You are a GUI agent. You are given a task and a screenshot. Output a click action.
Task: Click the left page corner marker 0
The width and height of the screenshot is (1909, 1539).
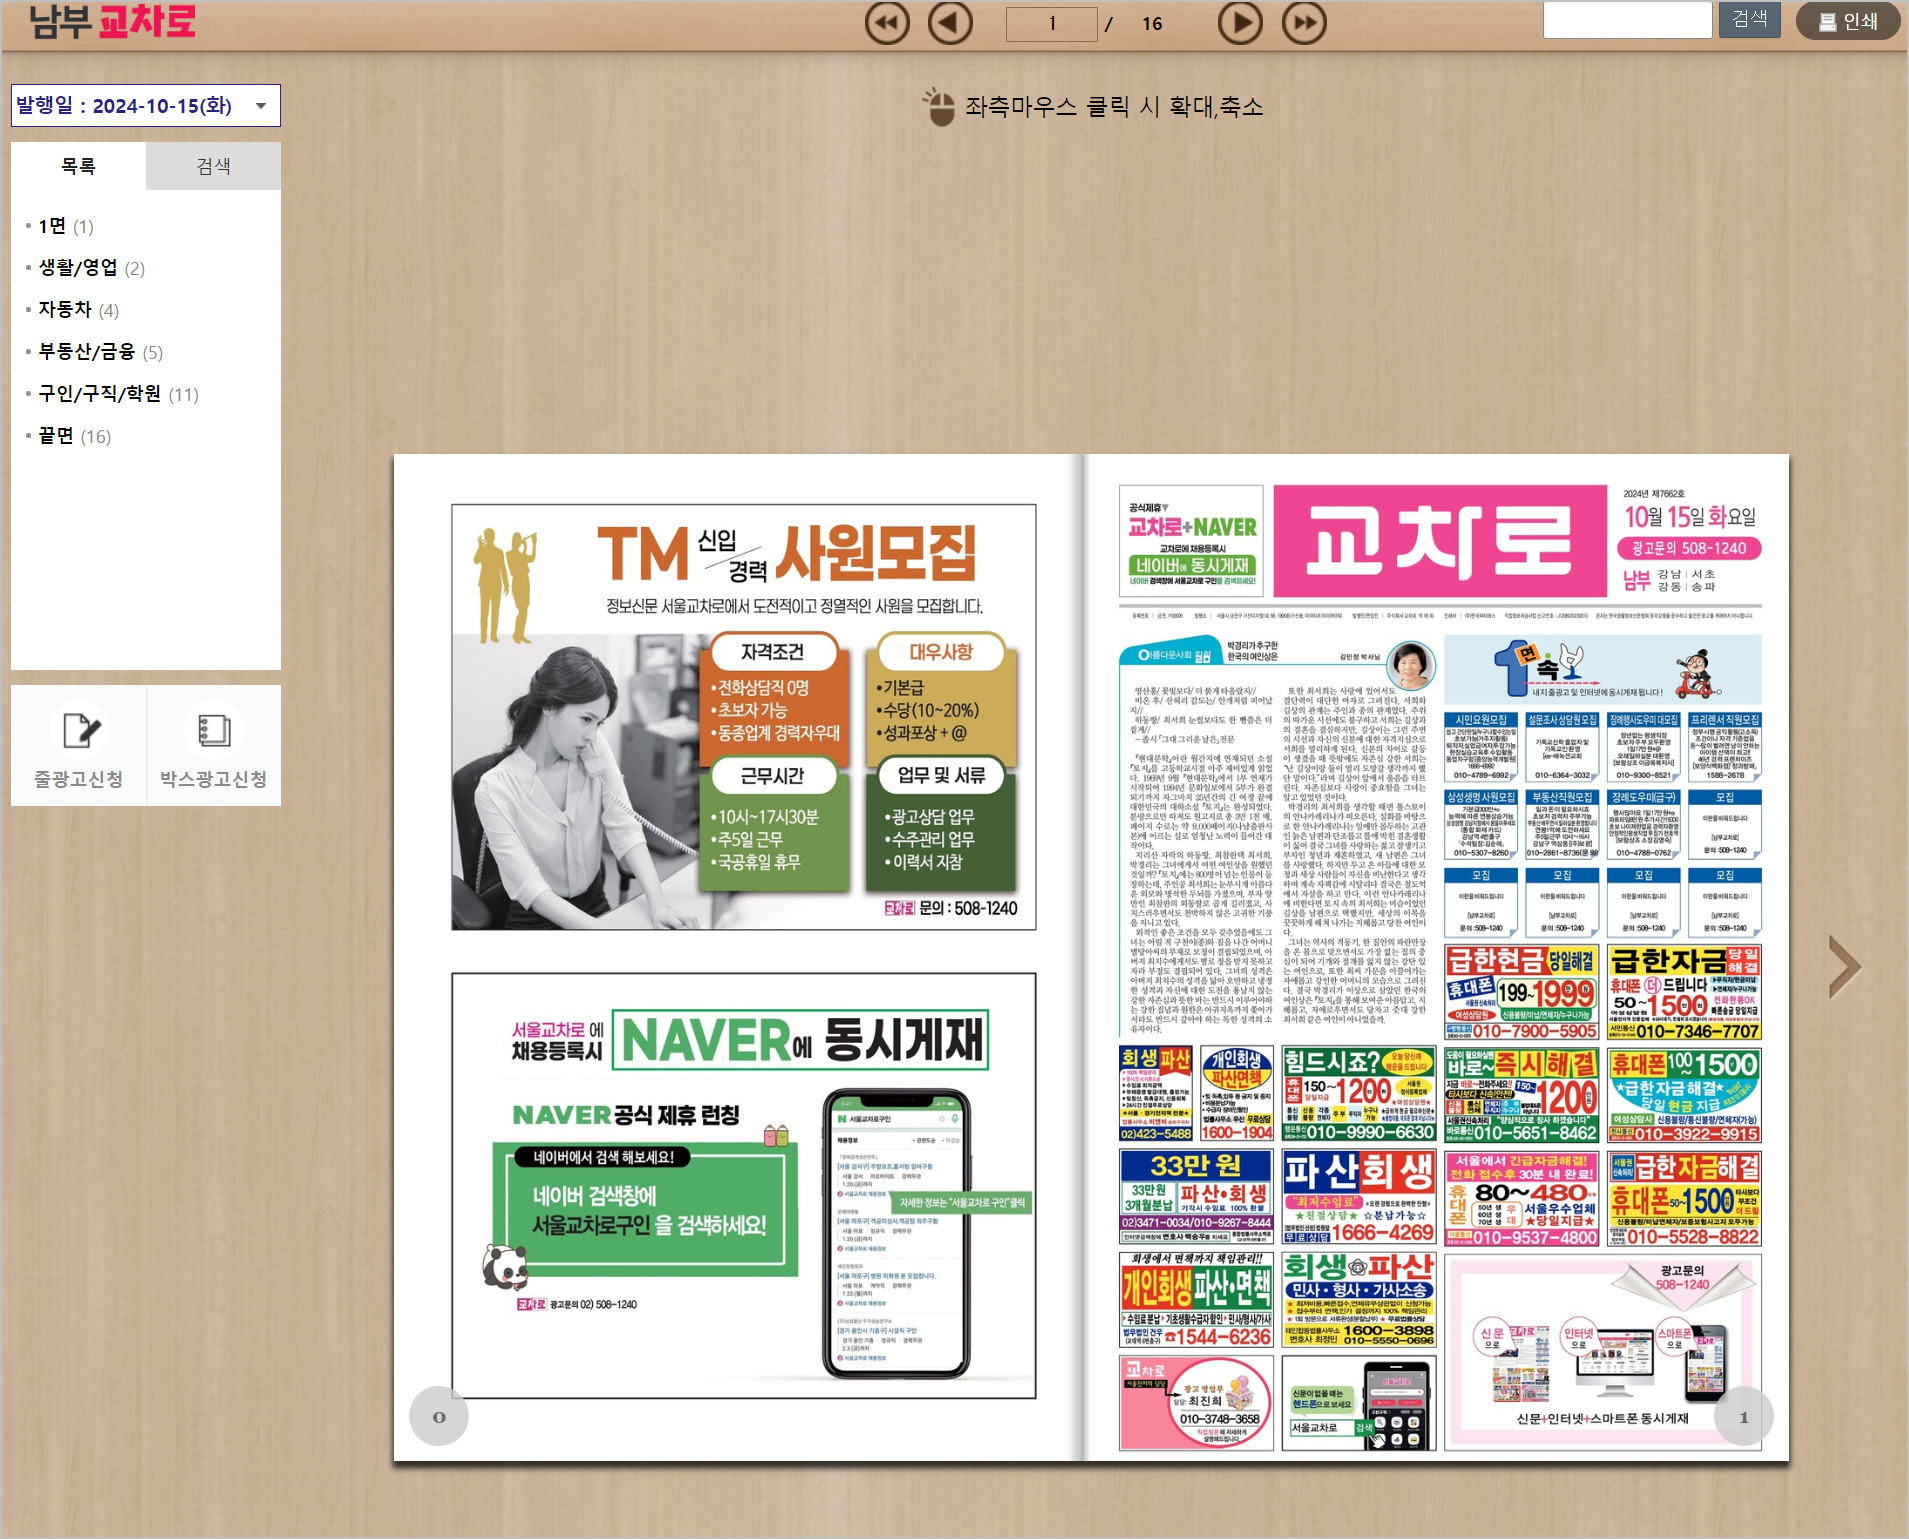click(438, 1416)
